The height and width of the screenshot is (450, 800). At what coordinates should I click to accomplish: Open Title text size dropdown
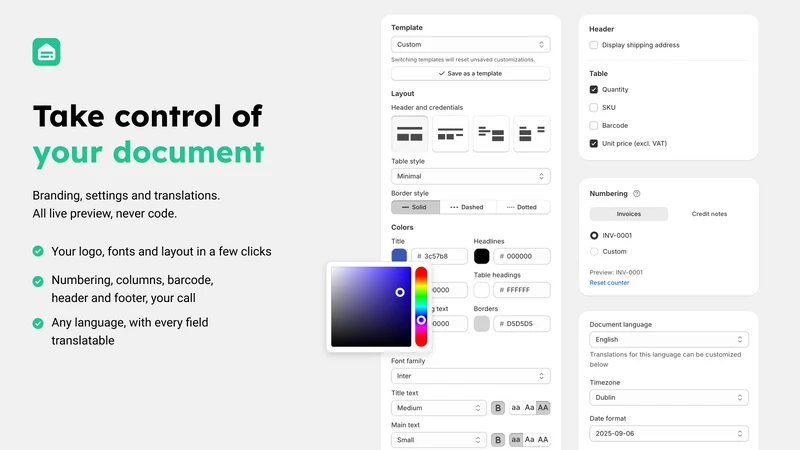[439, 408]
